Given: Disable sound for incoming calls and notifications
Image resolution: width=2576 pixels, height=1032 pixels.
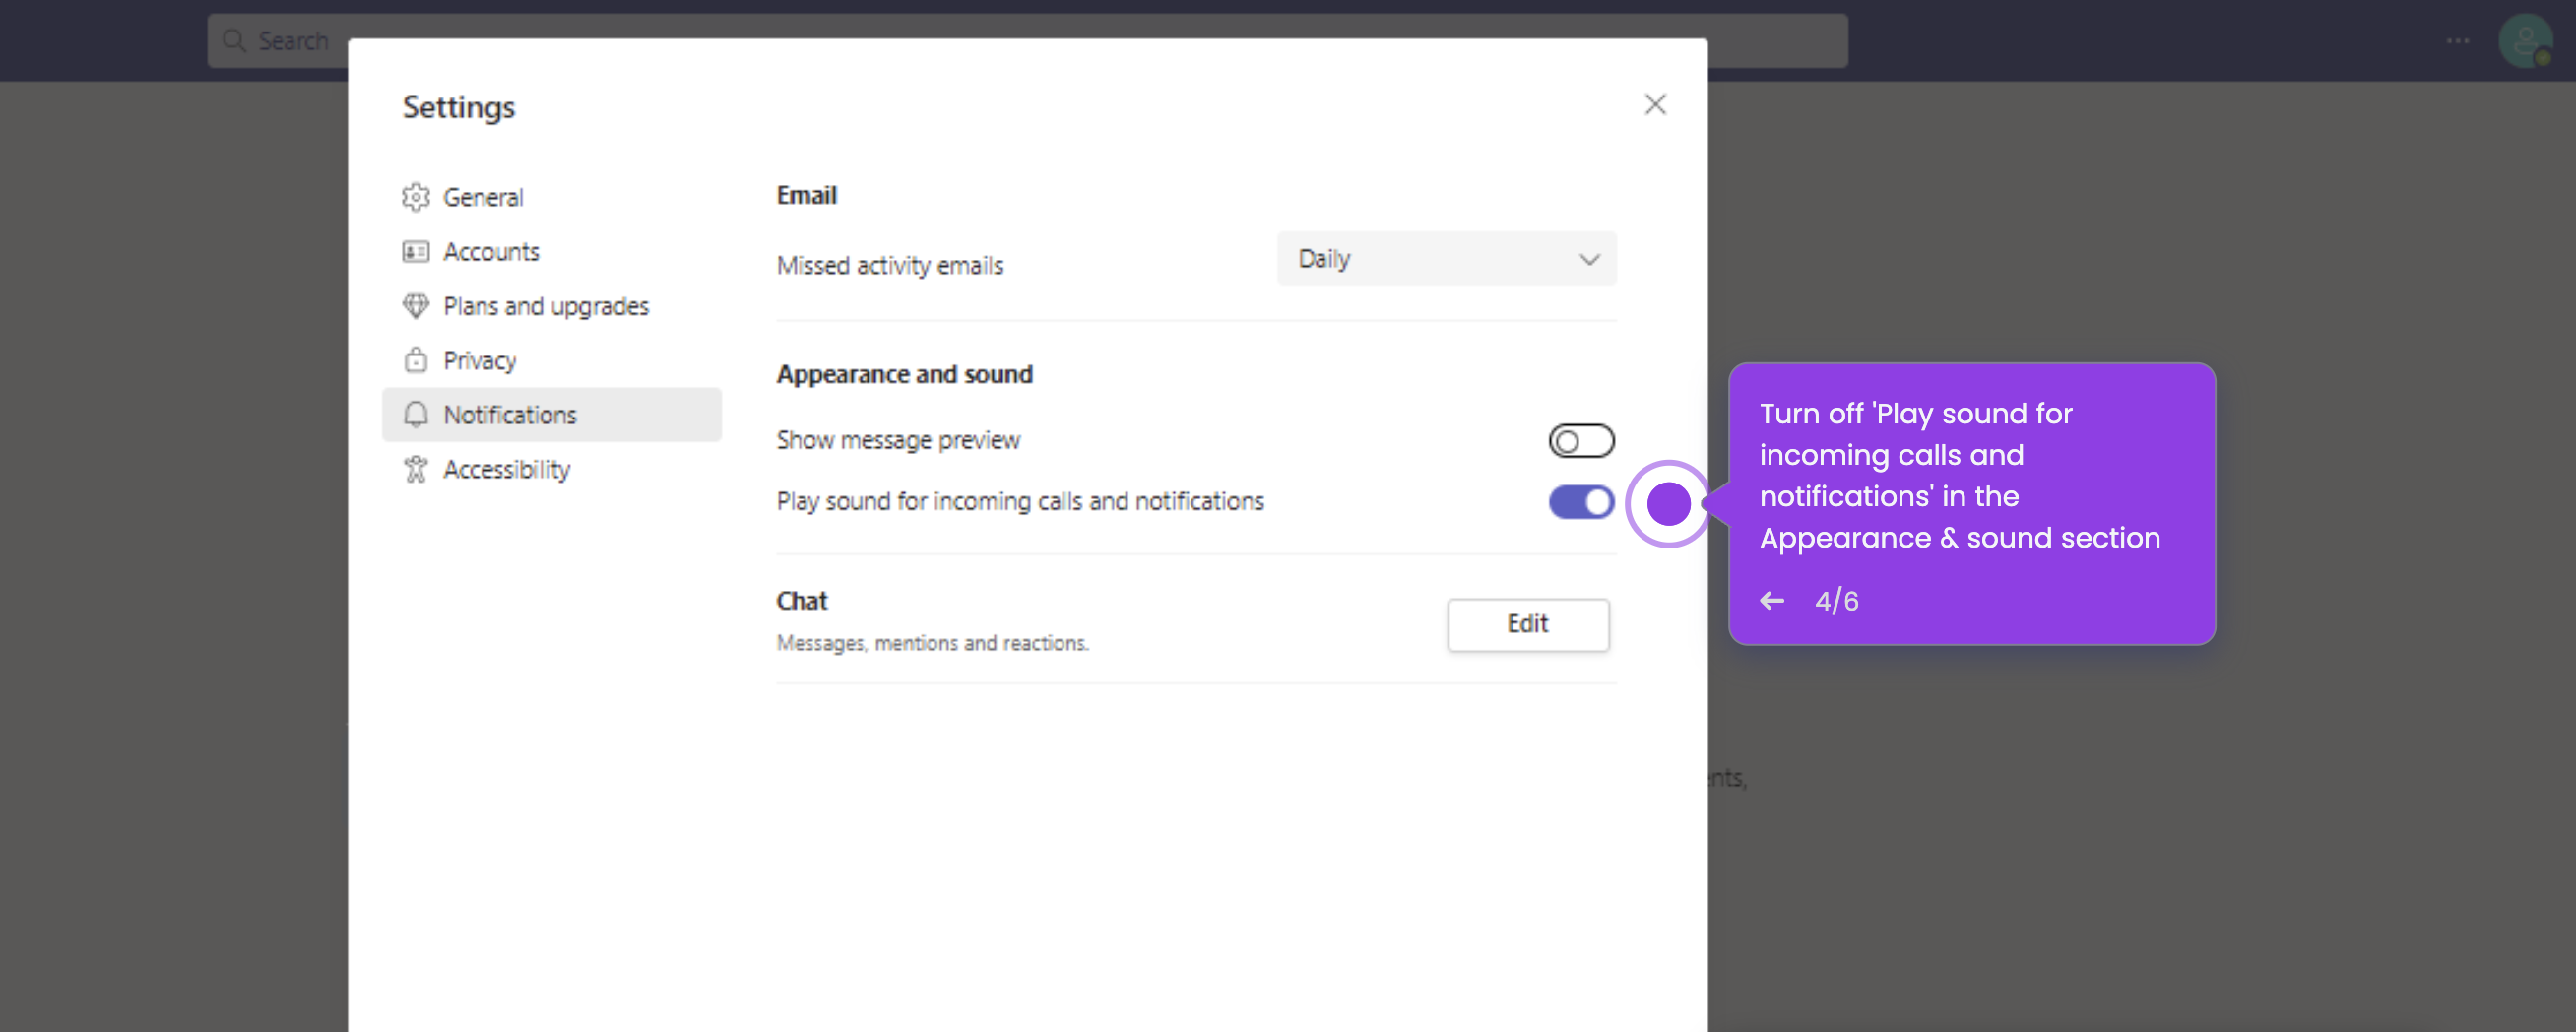Looking at the screenshot, I should (x=1581, y=502).
